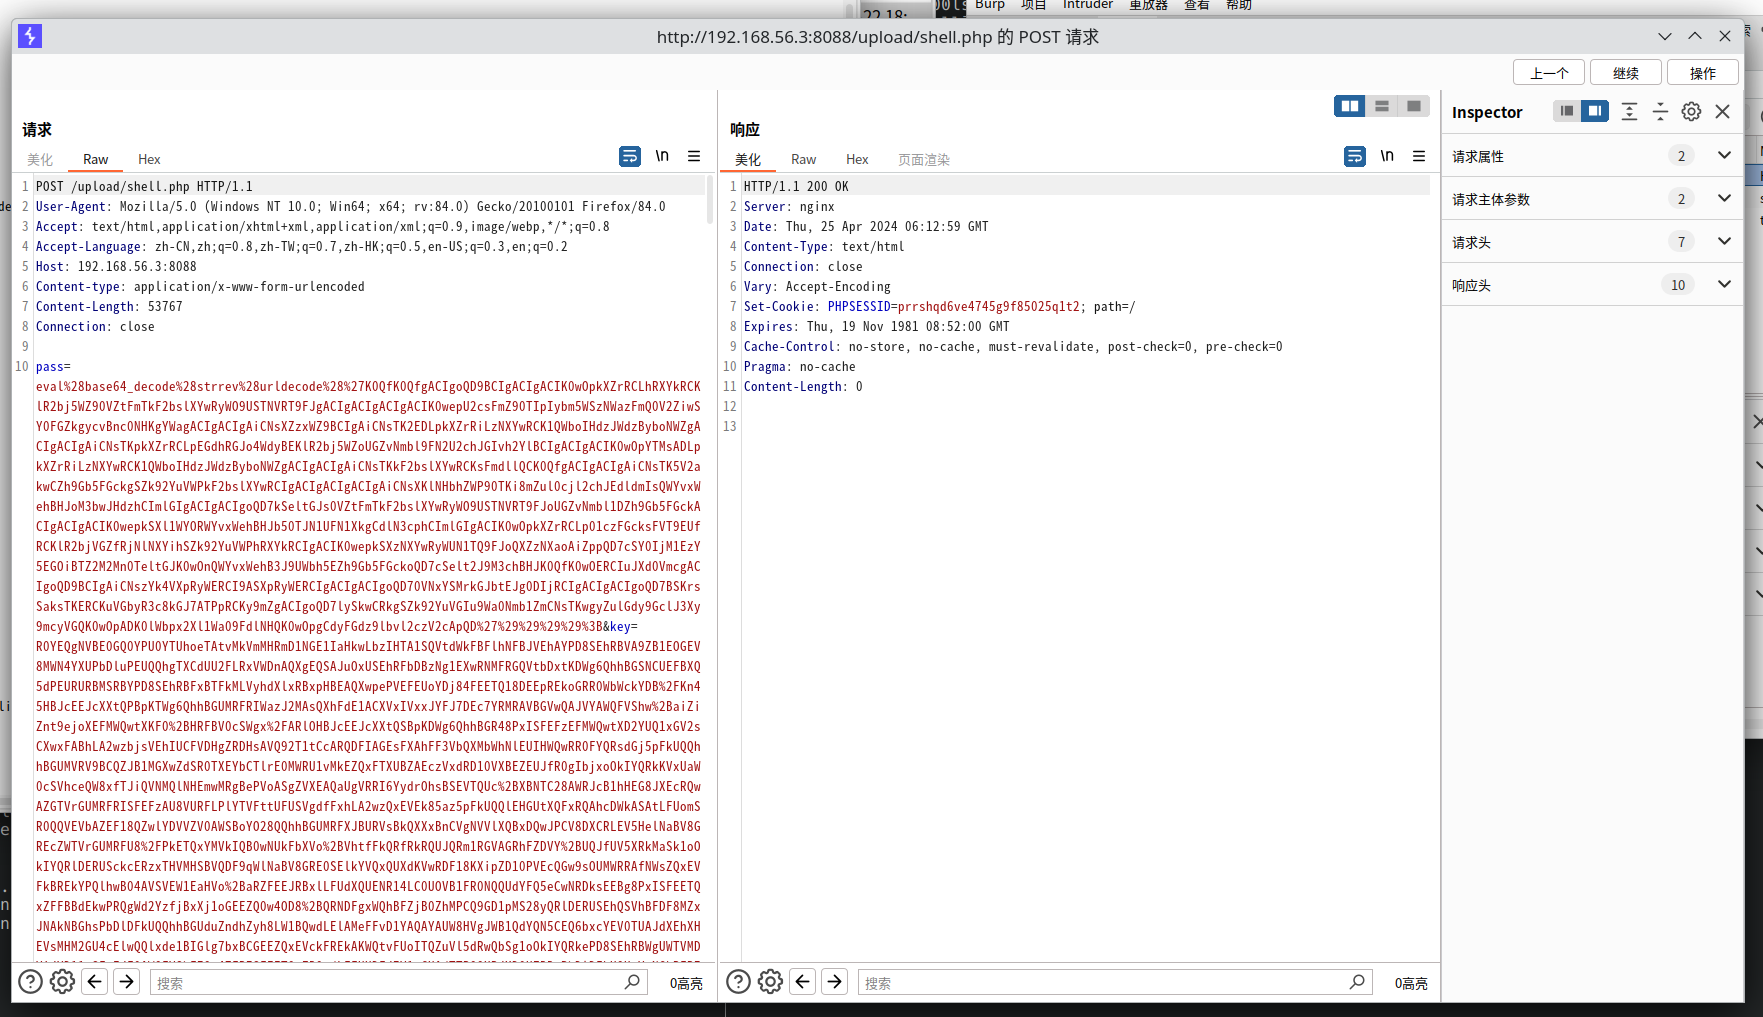Viewport: 1763px width, 1017px height.
Task: Open Inspector settings gear
Action: point(1691,111)
